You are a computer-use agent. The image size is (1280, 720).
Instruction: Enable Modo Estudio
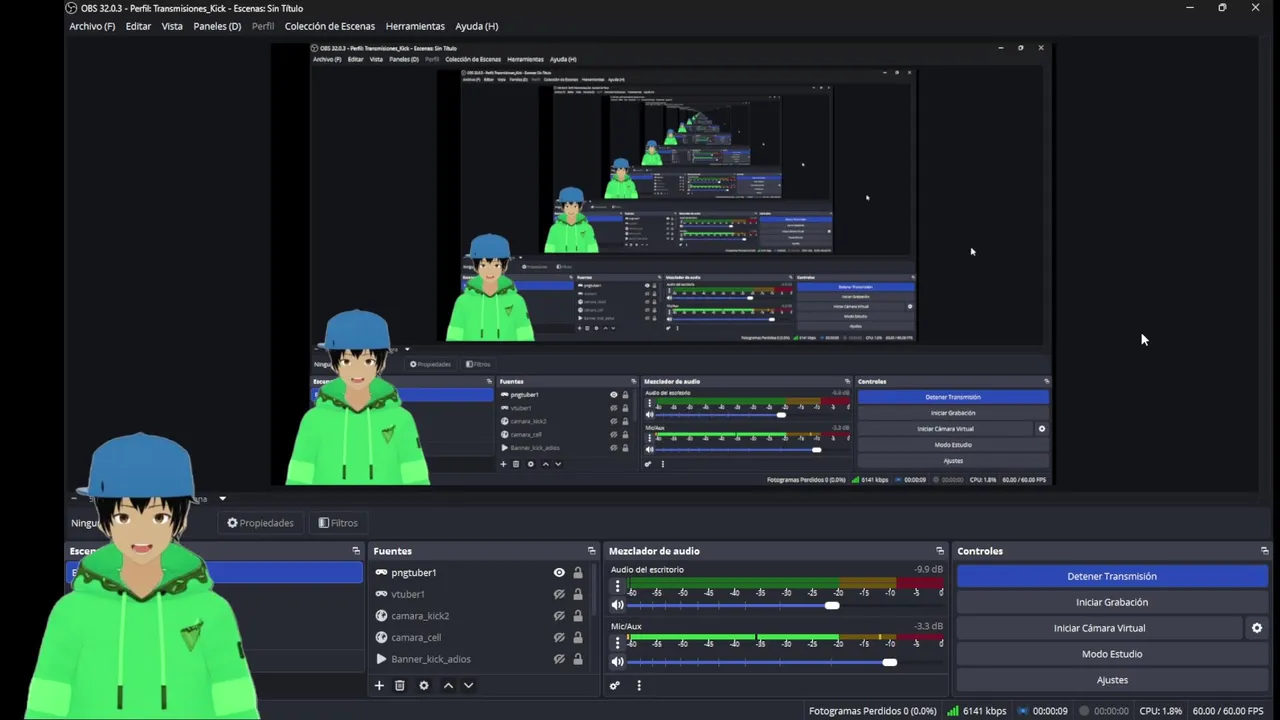point(1112,654)
